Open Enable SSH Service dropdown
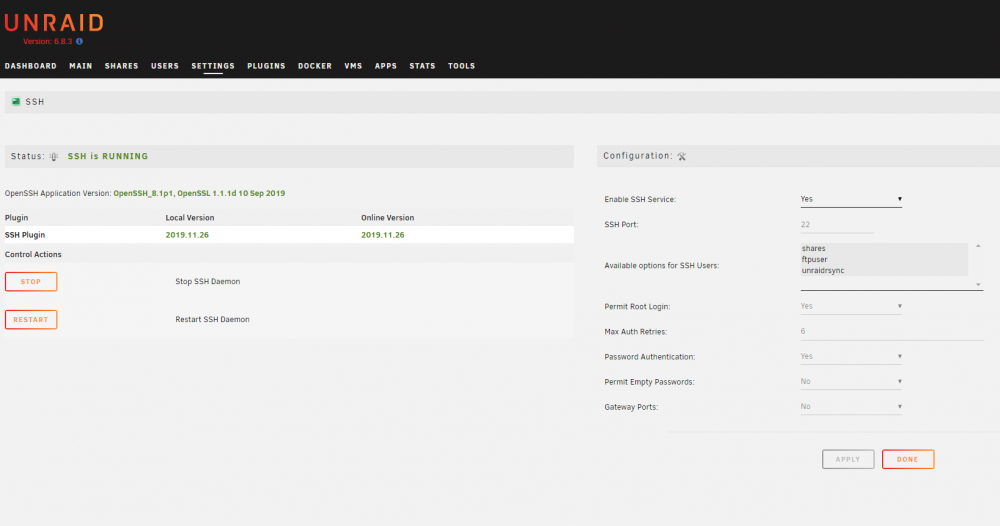1000x526 pixels. (x=851, y=200)
